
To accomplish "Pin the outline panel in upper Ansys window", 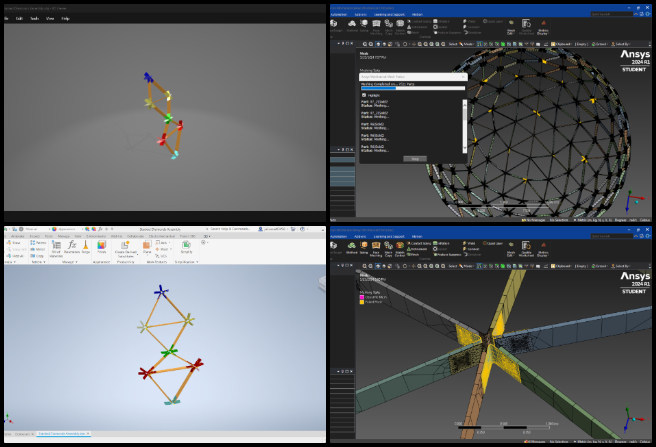I will [343, 44].
